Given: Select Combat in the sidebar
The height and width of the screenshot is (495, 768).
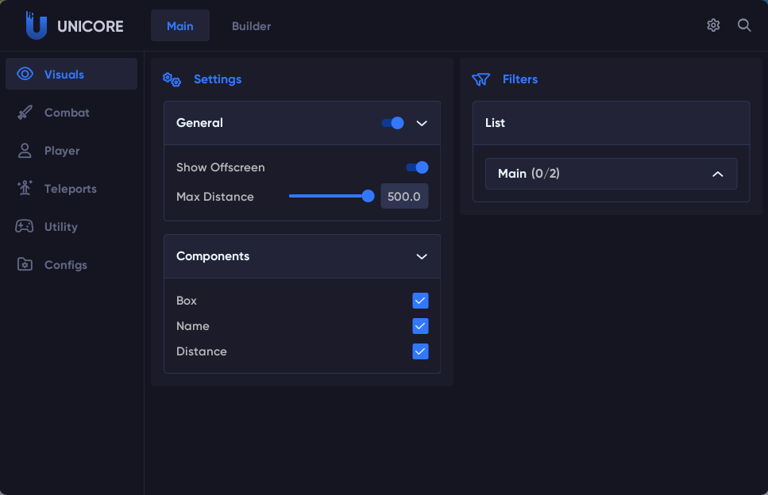Looking at the screenshot, I should point(72,112).
